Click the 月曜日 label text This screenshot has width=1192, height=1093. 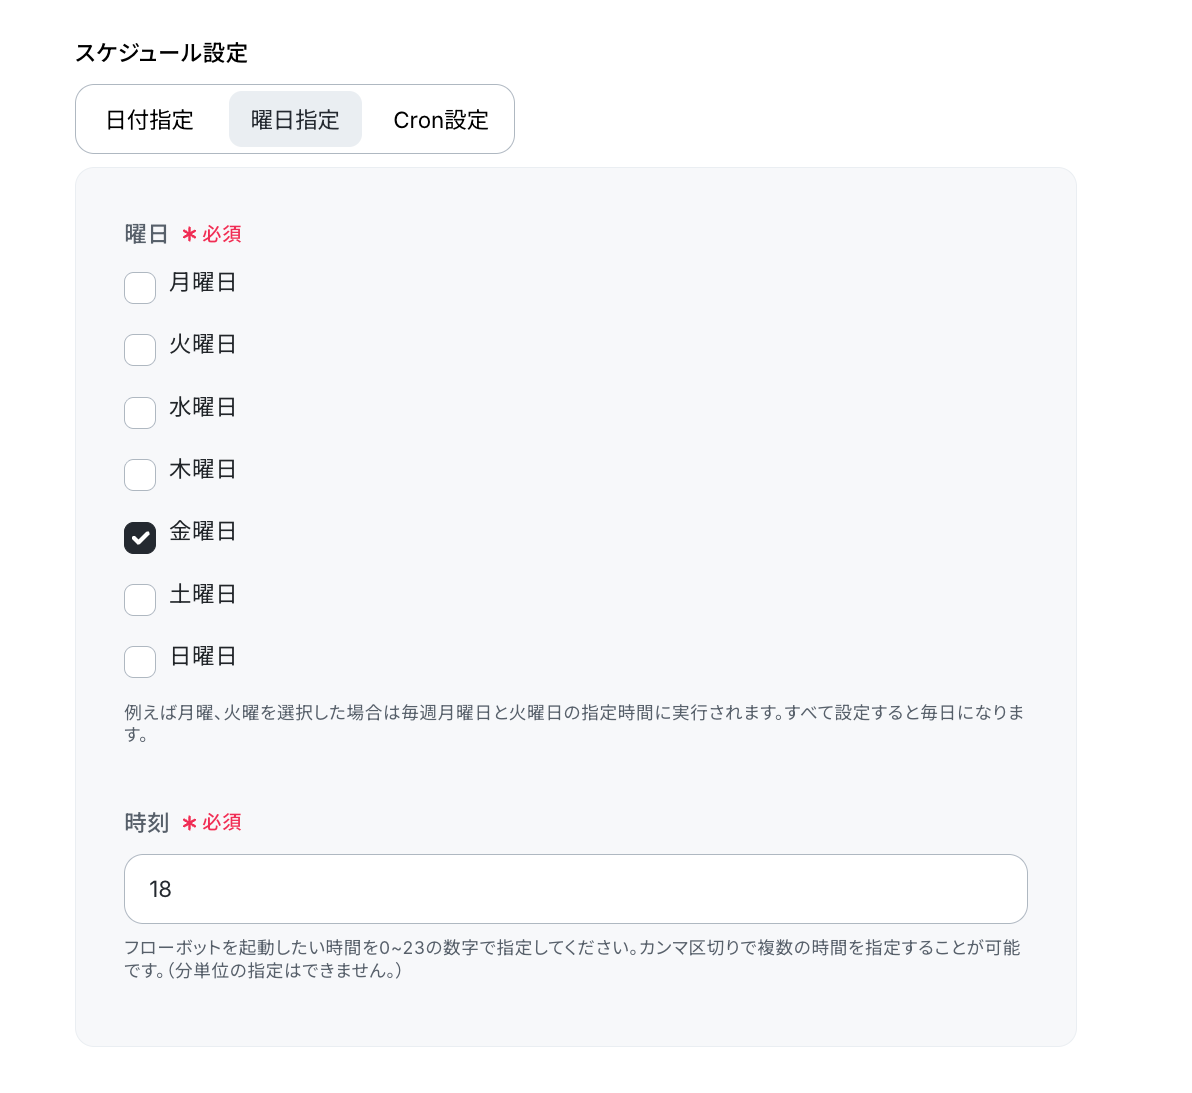203,282
